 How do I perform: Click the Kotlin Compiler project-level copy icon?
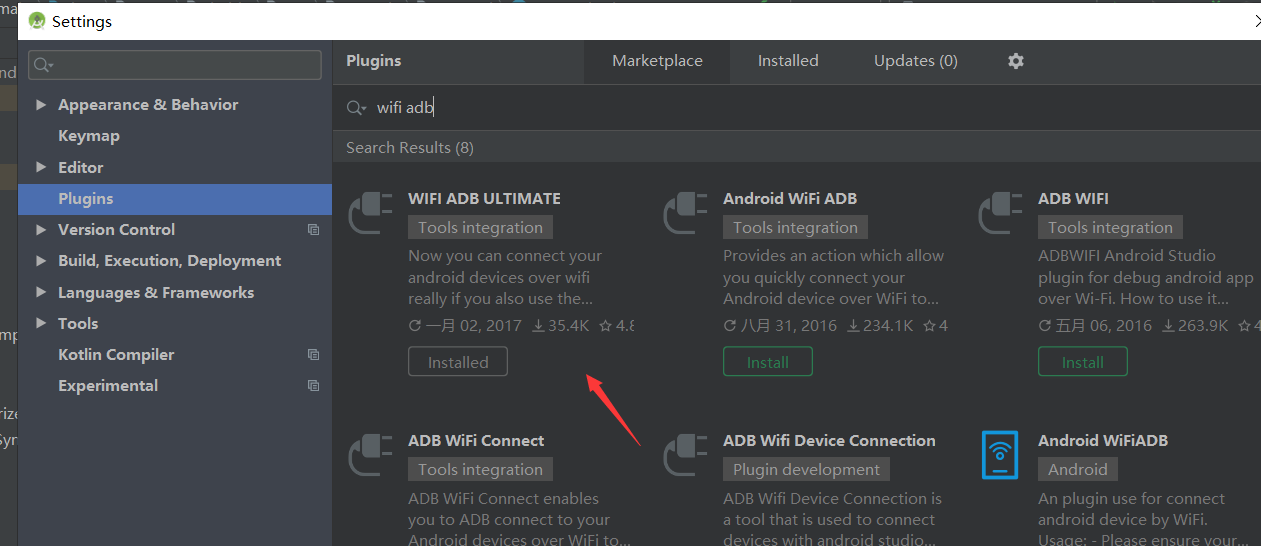[313, 355]
